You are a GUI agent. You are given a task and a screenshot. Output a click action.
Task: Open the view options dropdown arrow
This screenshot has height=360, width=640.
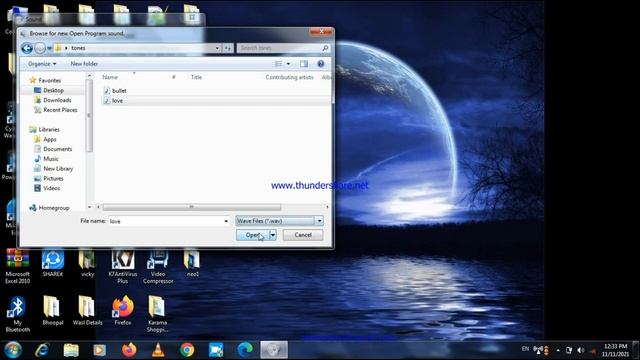click(288, 64)
